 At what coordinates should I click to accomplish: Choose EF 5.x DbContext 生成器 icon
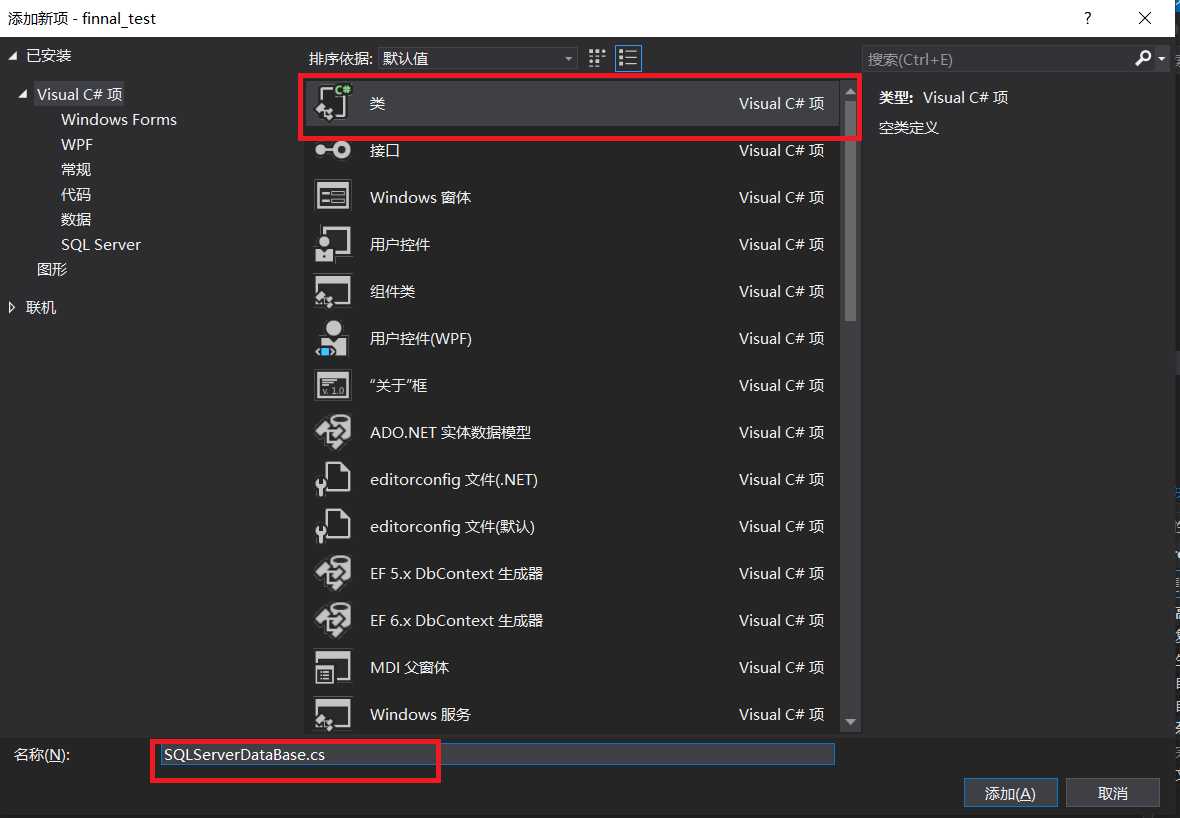click(x=333, y=573)
